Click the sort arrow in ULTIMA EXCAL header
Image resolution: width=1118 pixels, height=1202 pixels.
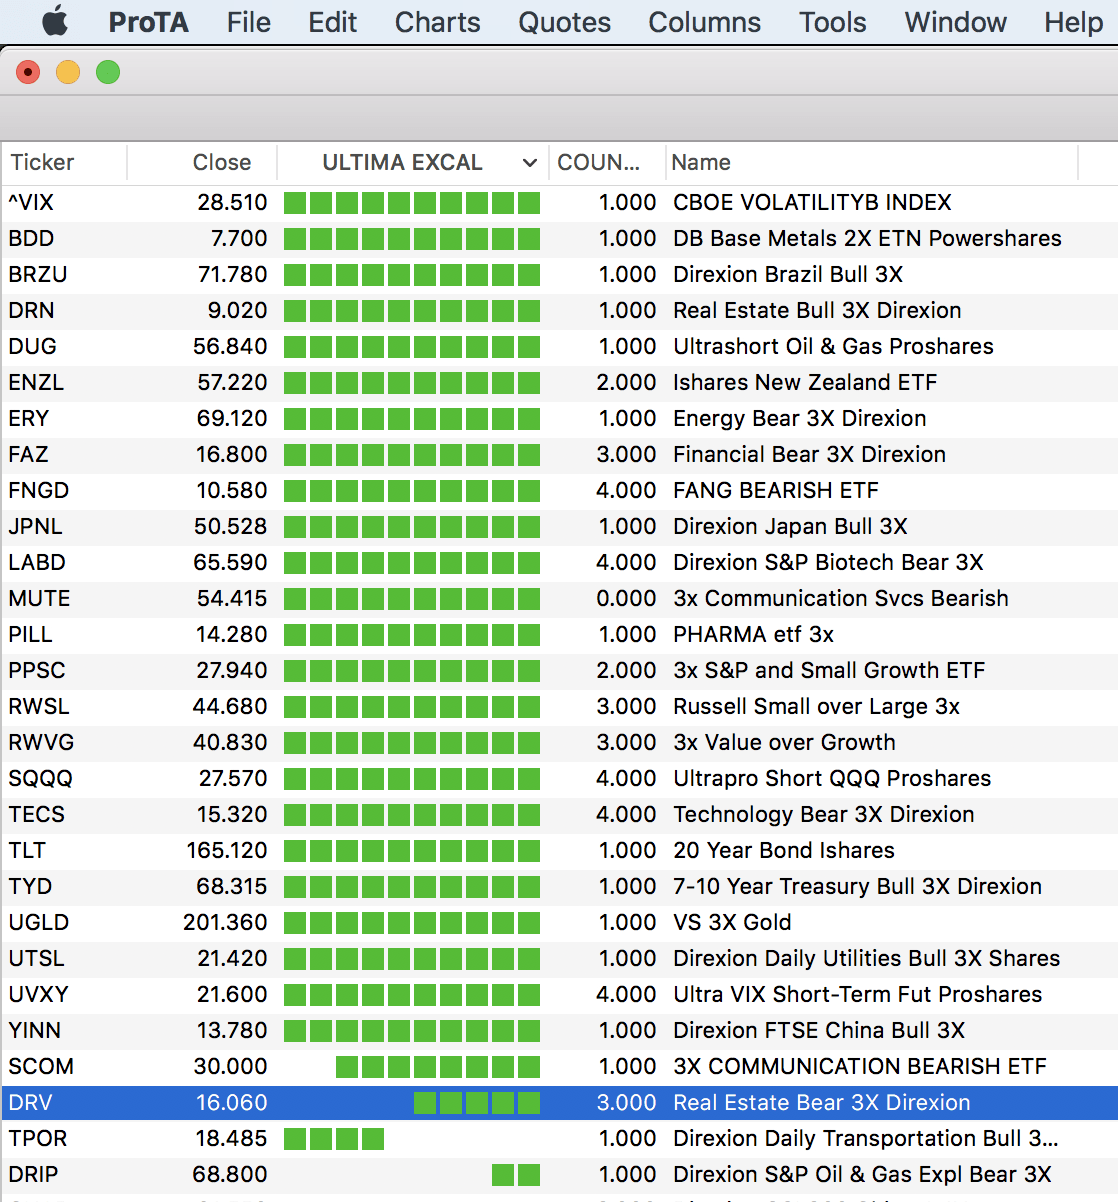[530, 163]
